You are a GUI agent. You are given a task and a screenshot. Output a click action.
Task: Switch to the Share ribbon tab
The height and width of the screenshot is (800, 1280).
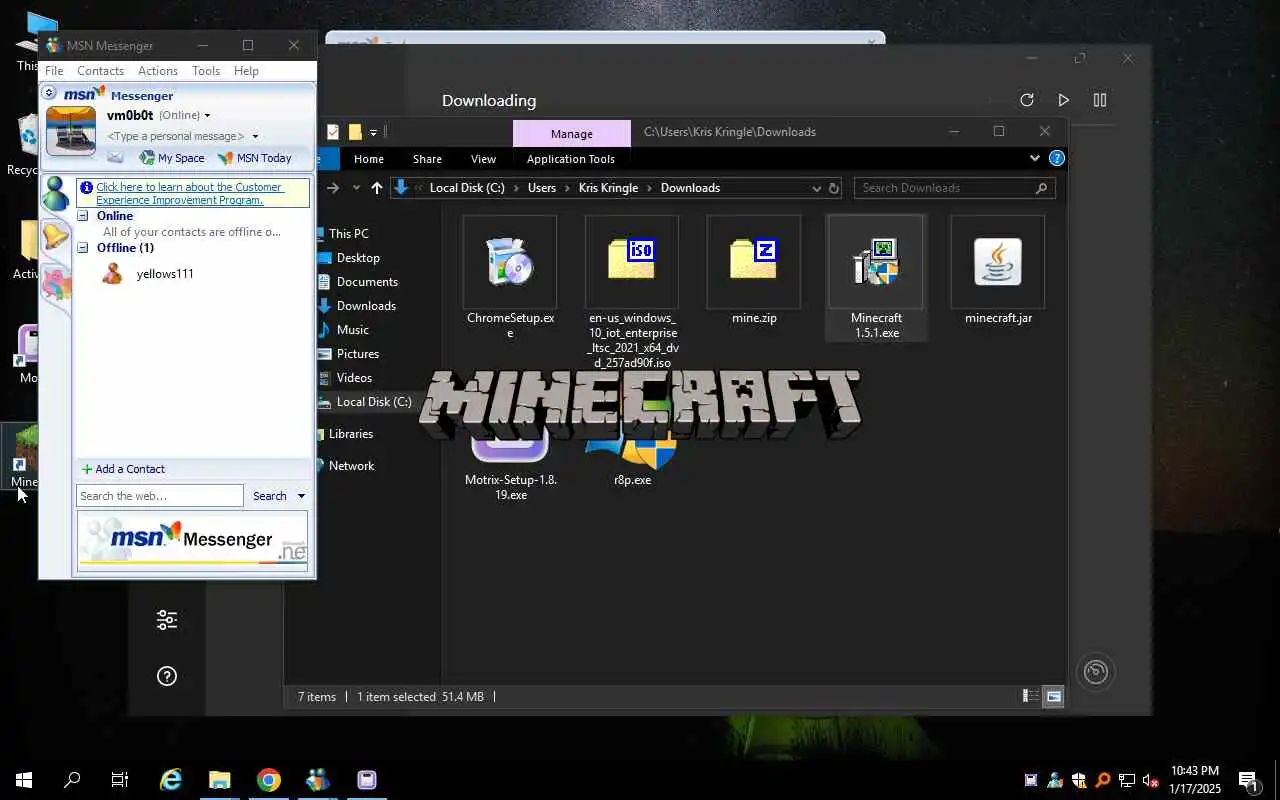point(427,159)
